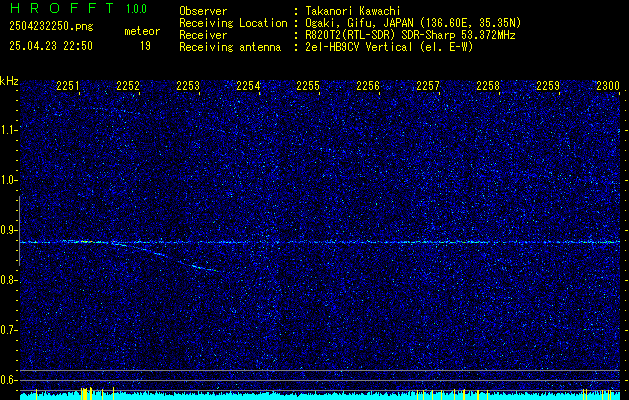The width and height of the screenshot is (629, 400).
Task: Click the Observer field label
Action: [203, 11]
